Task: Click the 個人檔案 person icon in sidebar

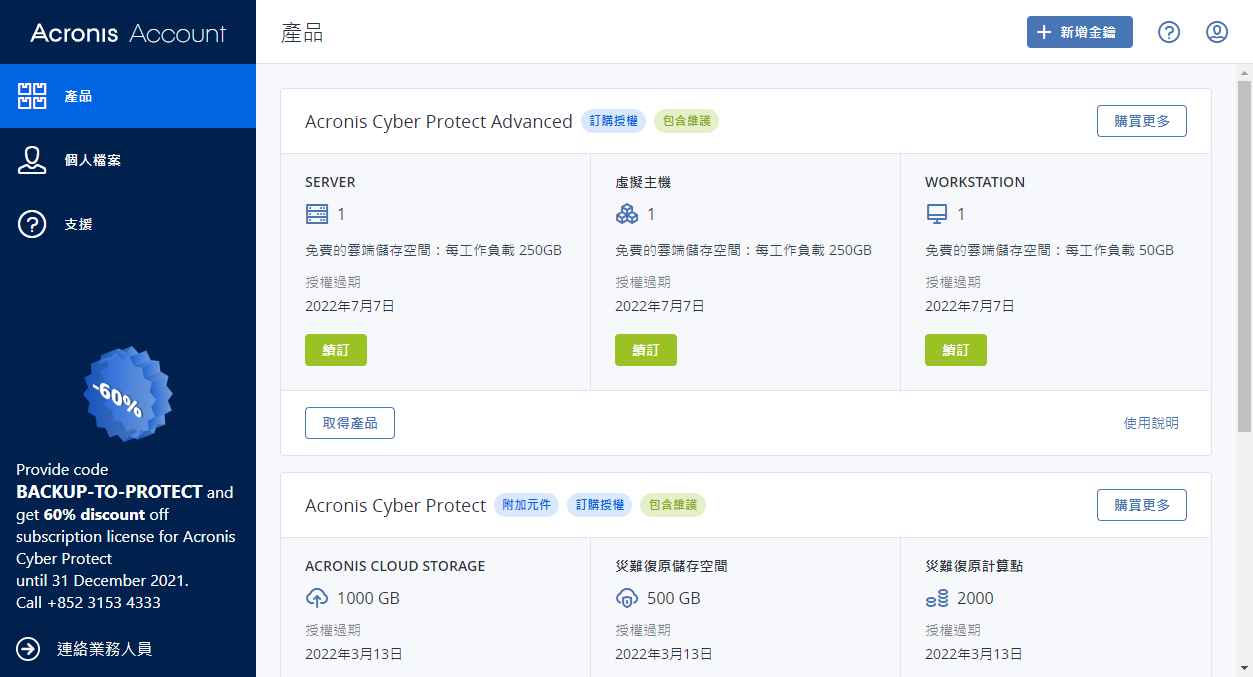Action: (33, 160)
